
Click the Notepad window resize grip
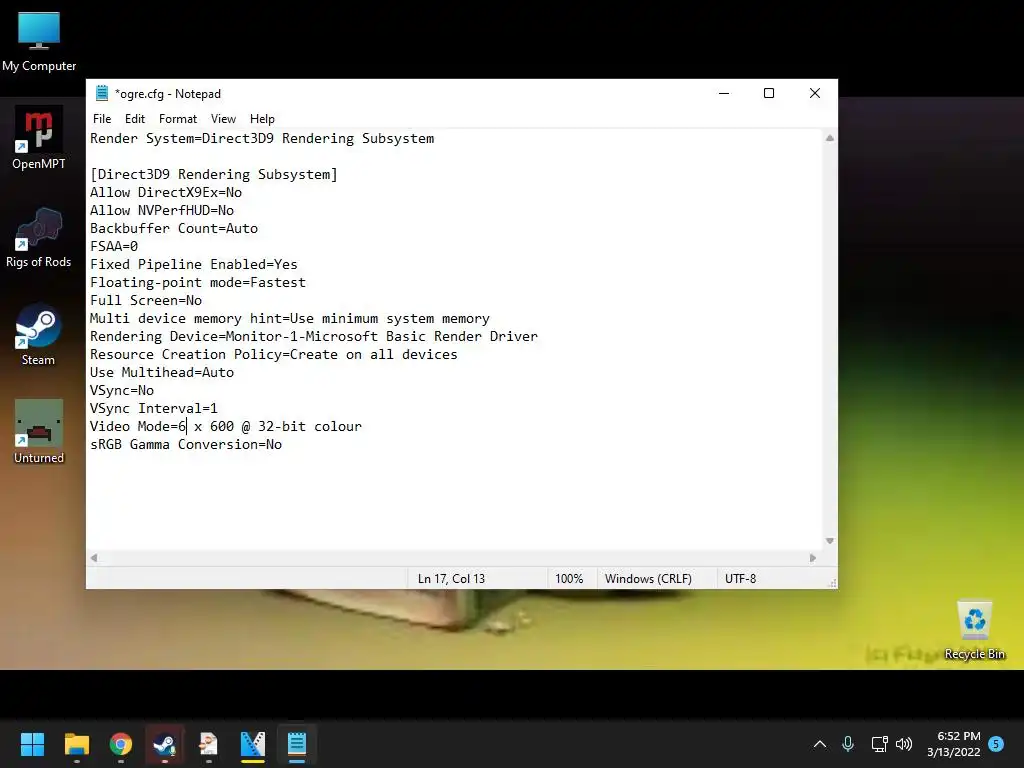[x=832, y=583]
